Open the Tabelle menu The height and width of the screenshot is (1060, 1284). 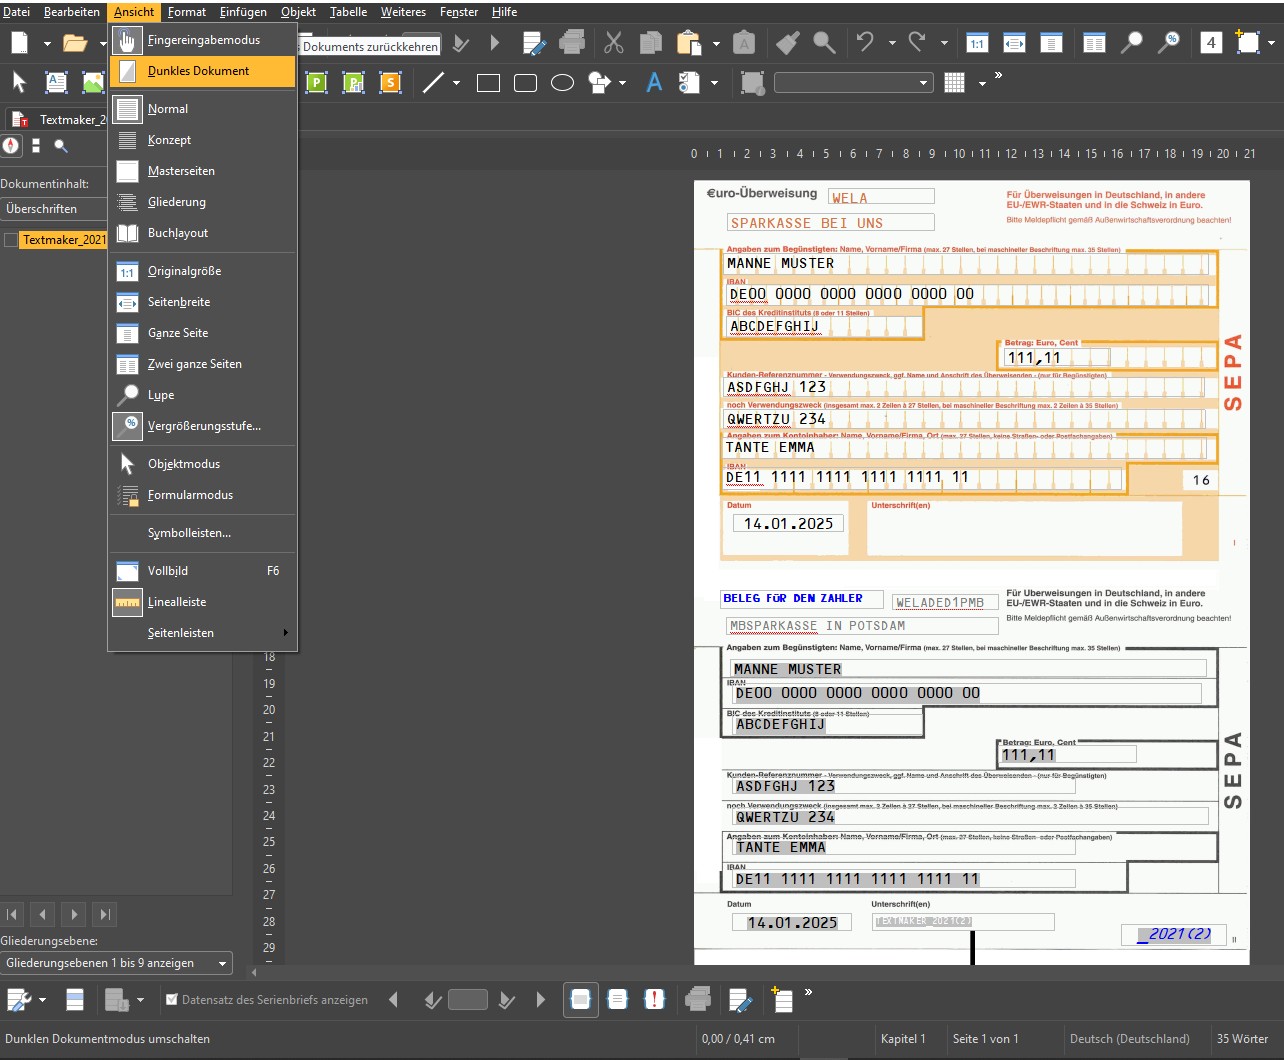click(x=349, y=12)
